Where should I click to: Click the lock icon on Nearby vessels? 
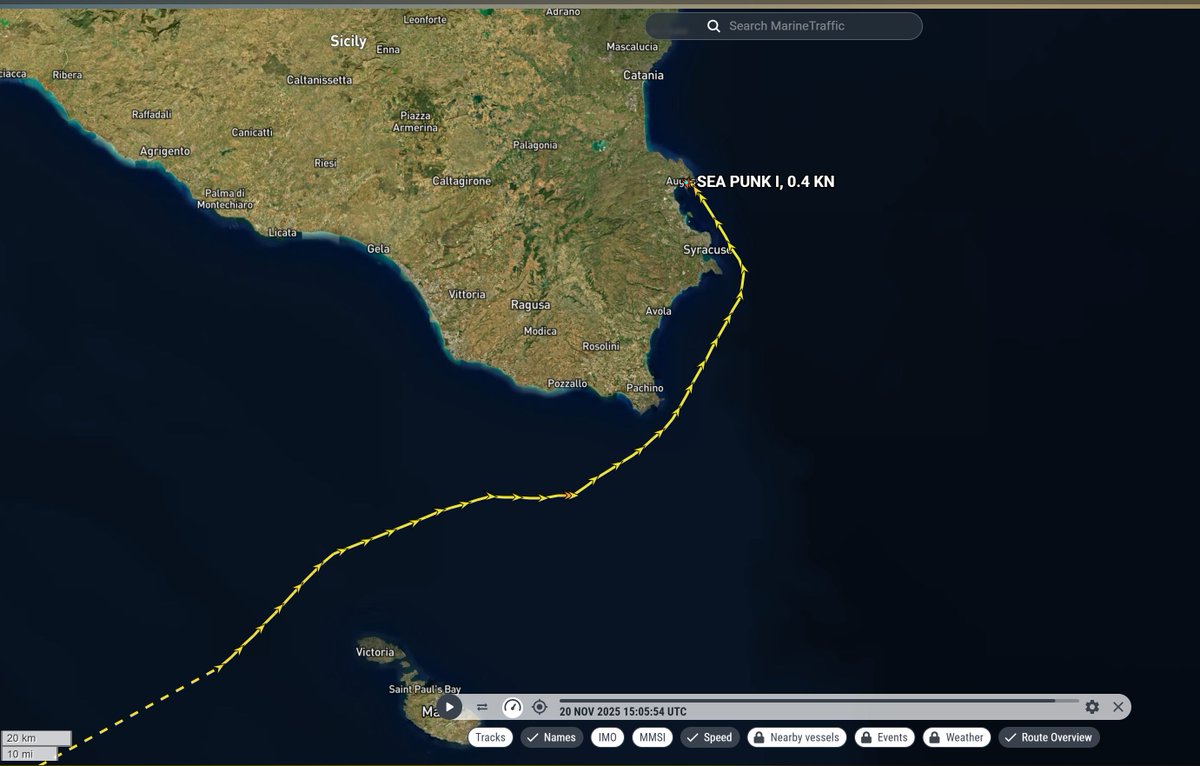761,737
